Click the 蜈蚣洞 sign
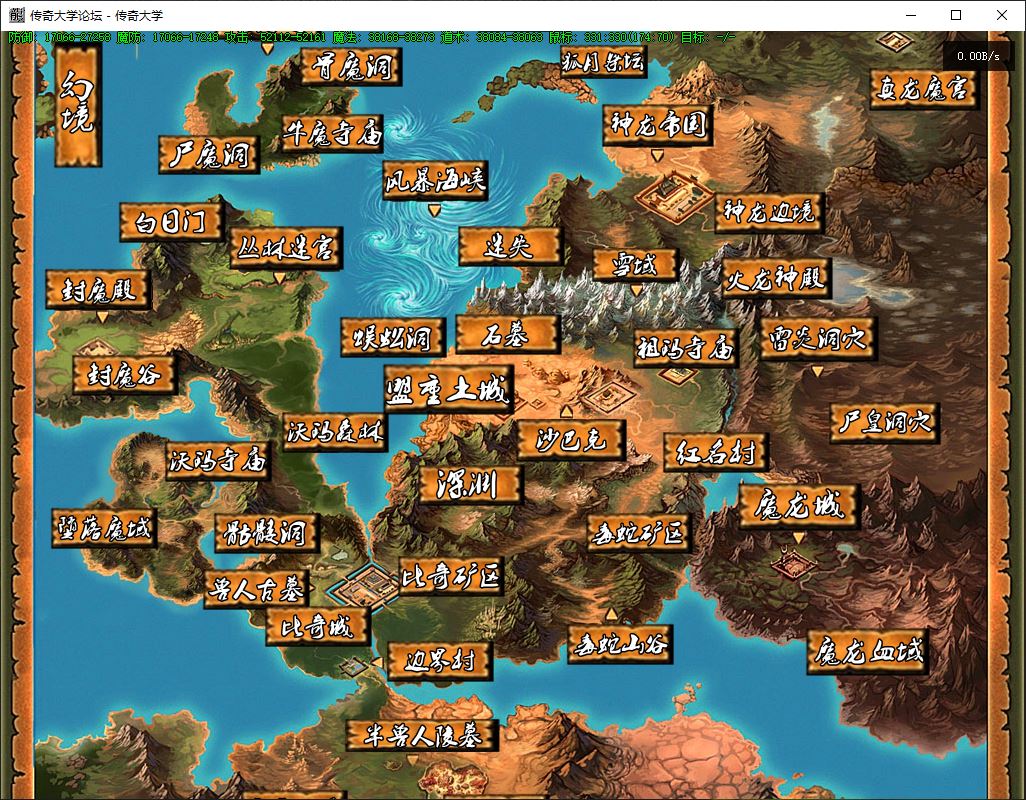The height and width of the screenshot is (800, 1026). point(393,338)
